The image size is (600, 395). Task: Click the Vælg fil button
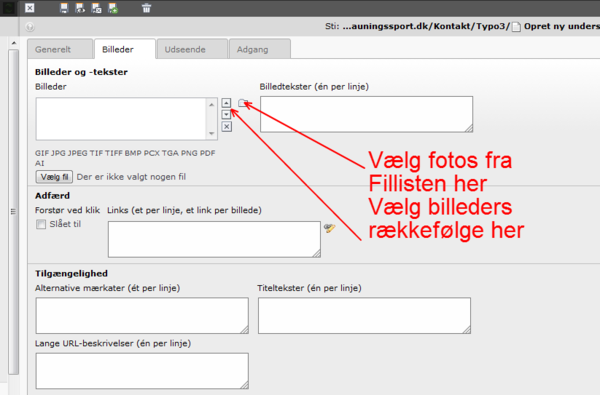pos(54,177)
